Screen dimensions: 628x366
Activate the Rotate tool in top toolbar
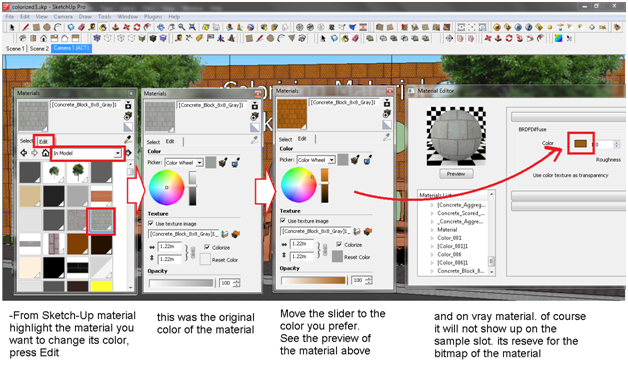[x=137, y=27]
